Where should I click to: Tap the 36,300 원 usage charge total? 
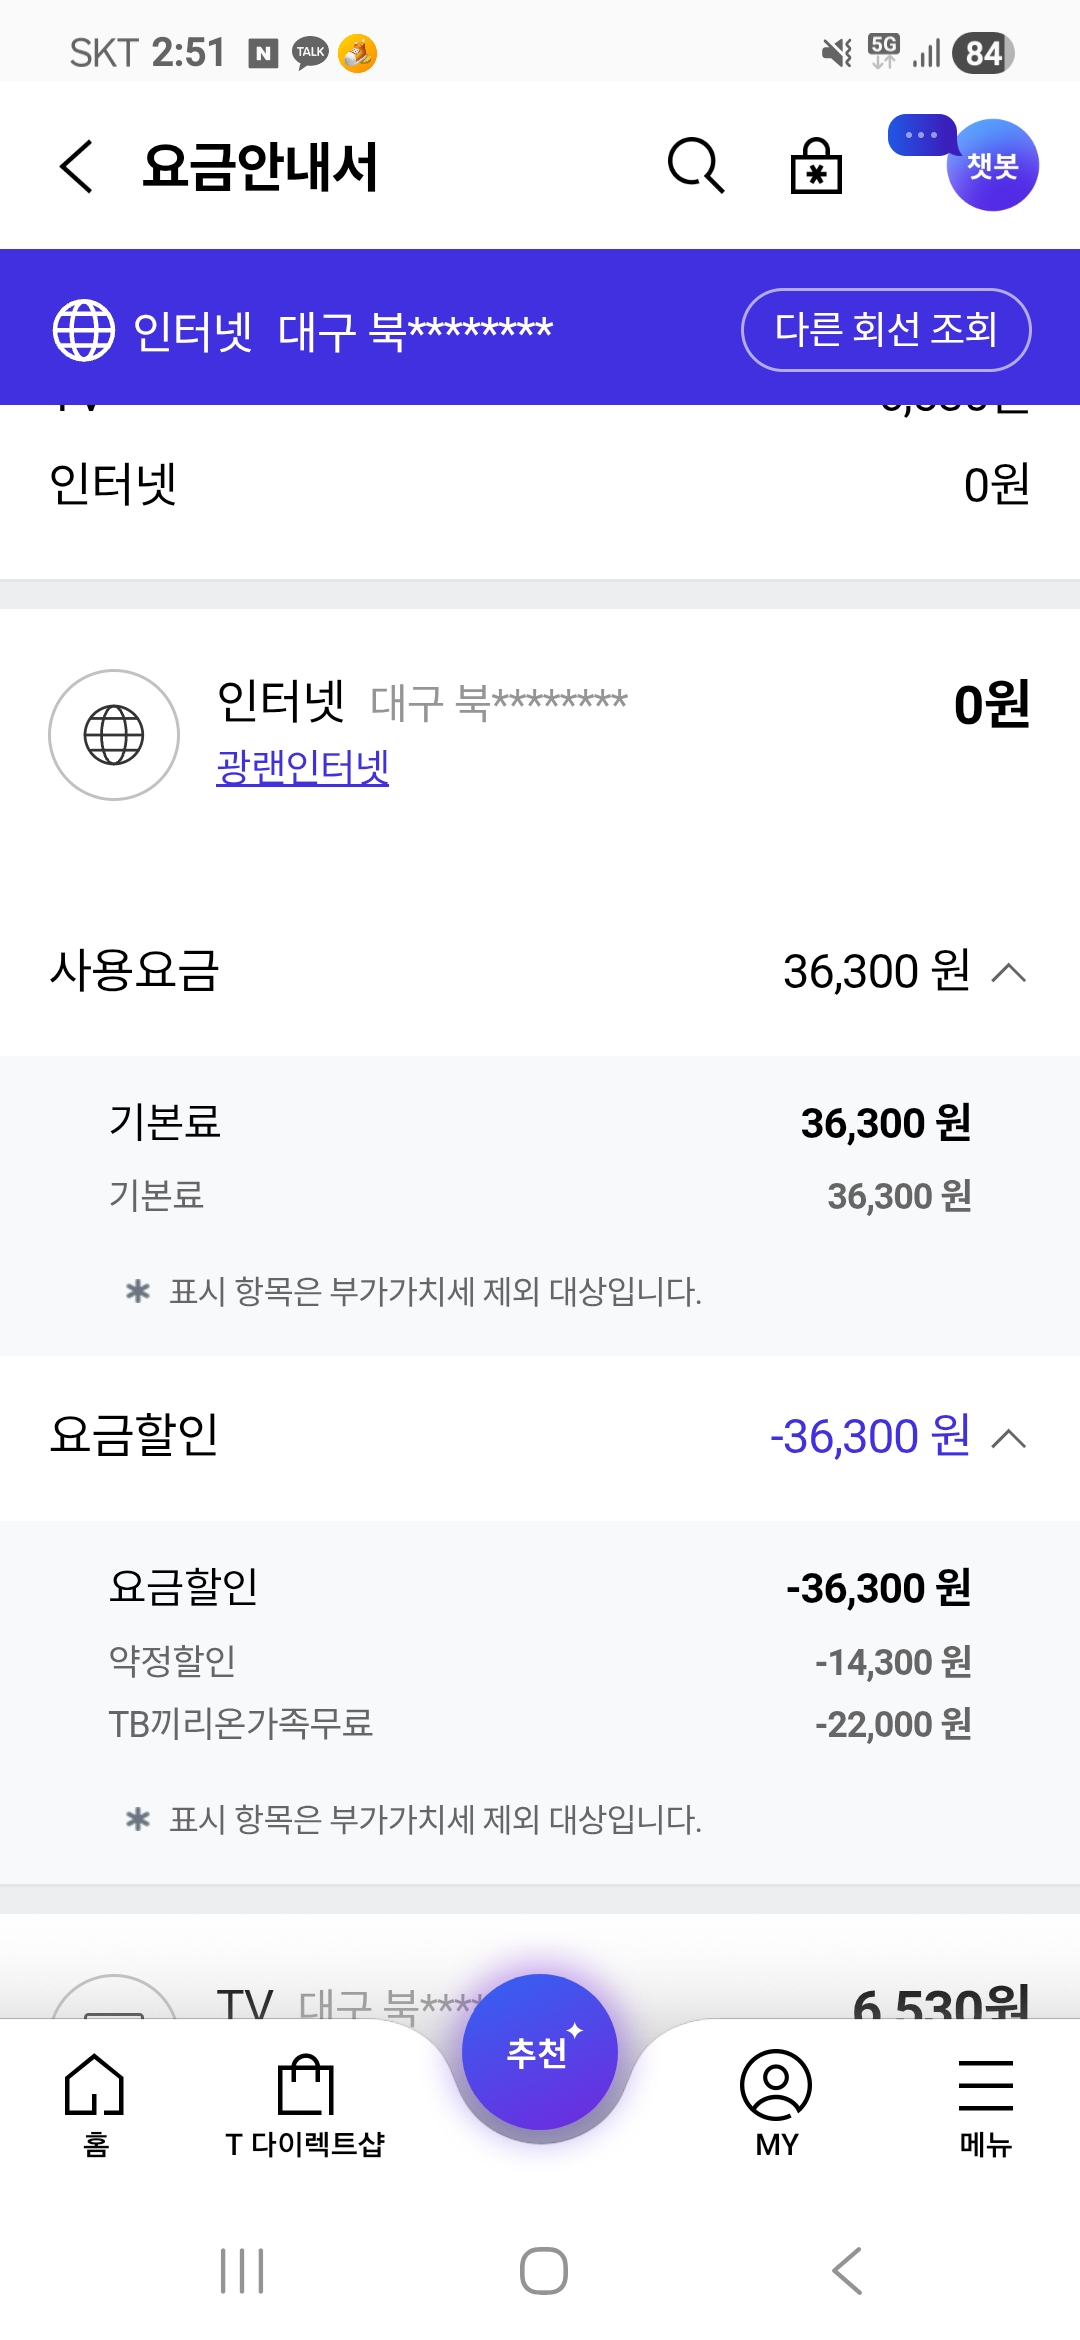pyautogui.click(x=876, y=971)
